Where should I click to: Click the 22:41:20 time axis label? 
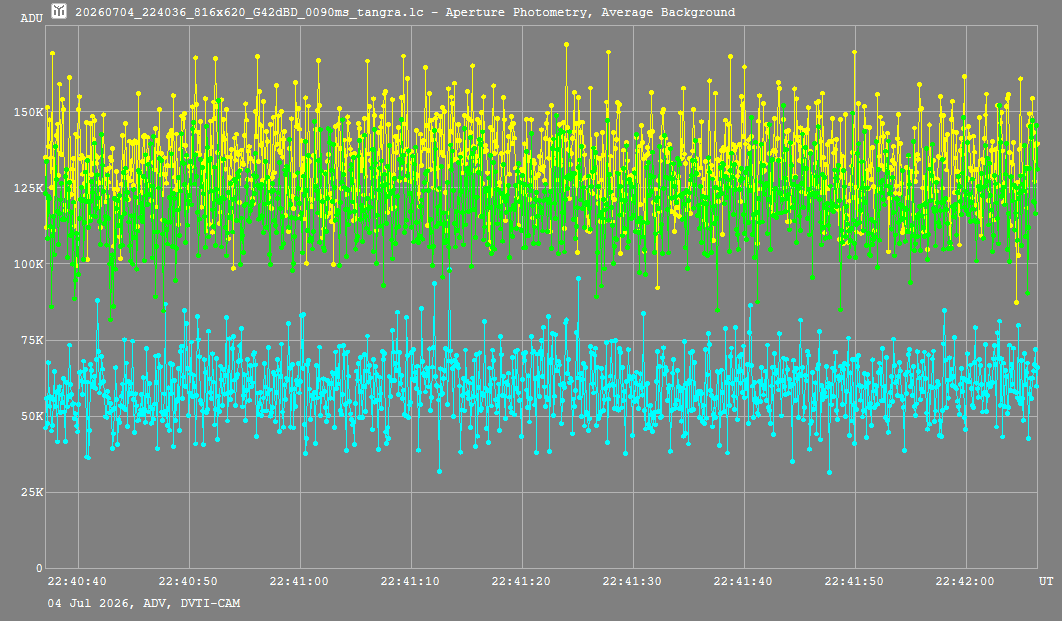(521, 581)
